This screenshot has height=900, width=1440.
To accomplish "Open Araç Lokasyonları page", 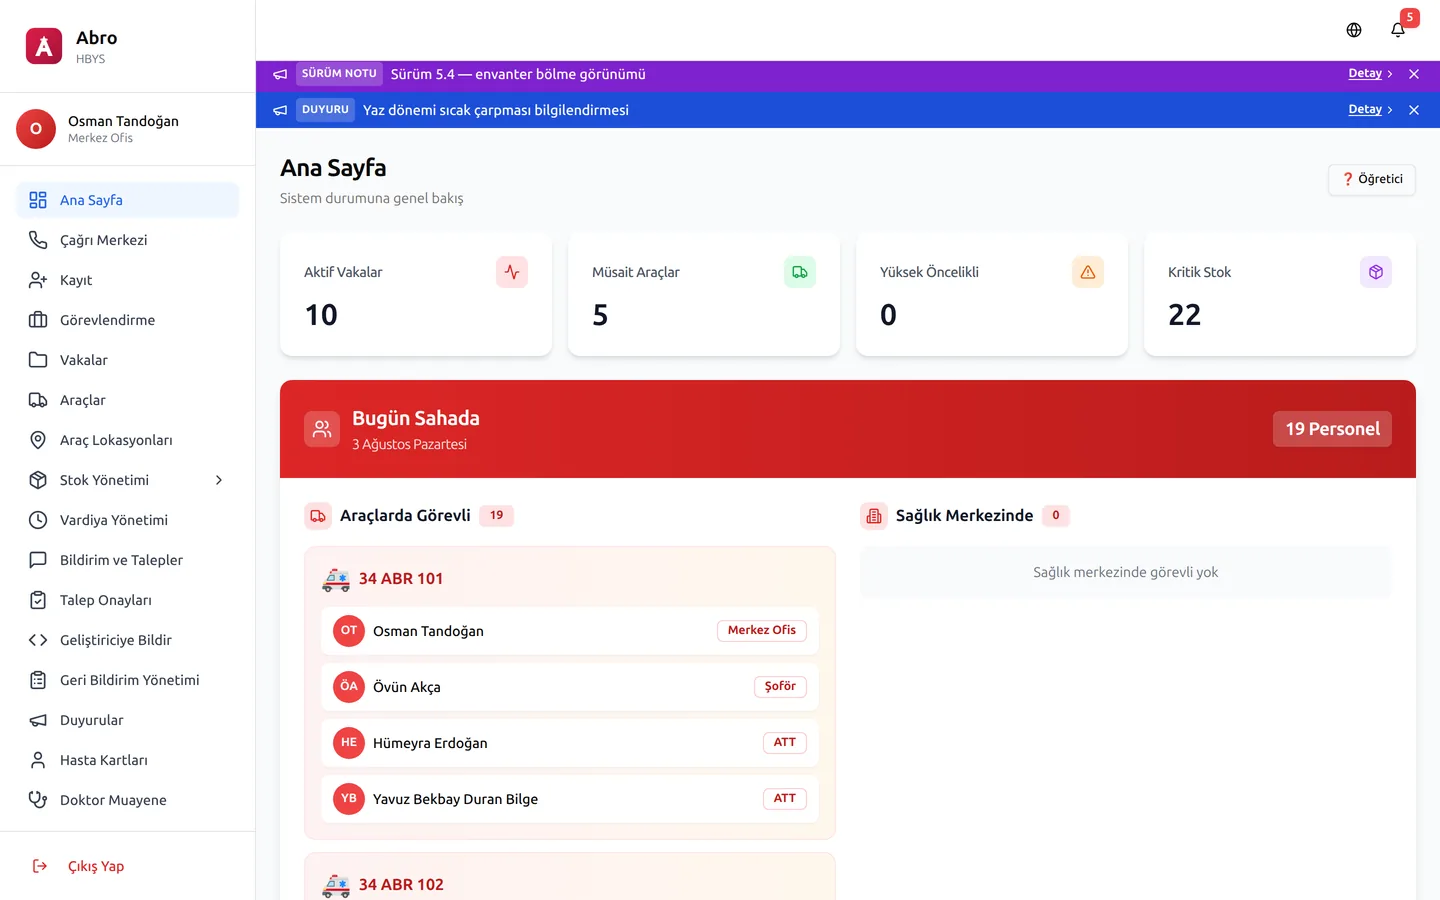I will tap(128, 440).
